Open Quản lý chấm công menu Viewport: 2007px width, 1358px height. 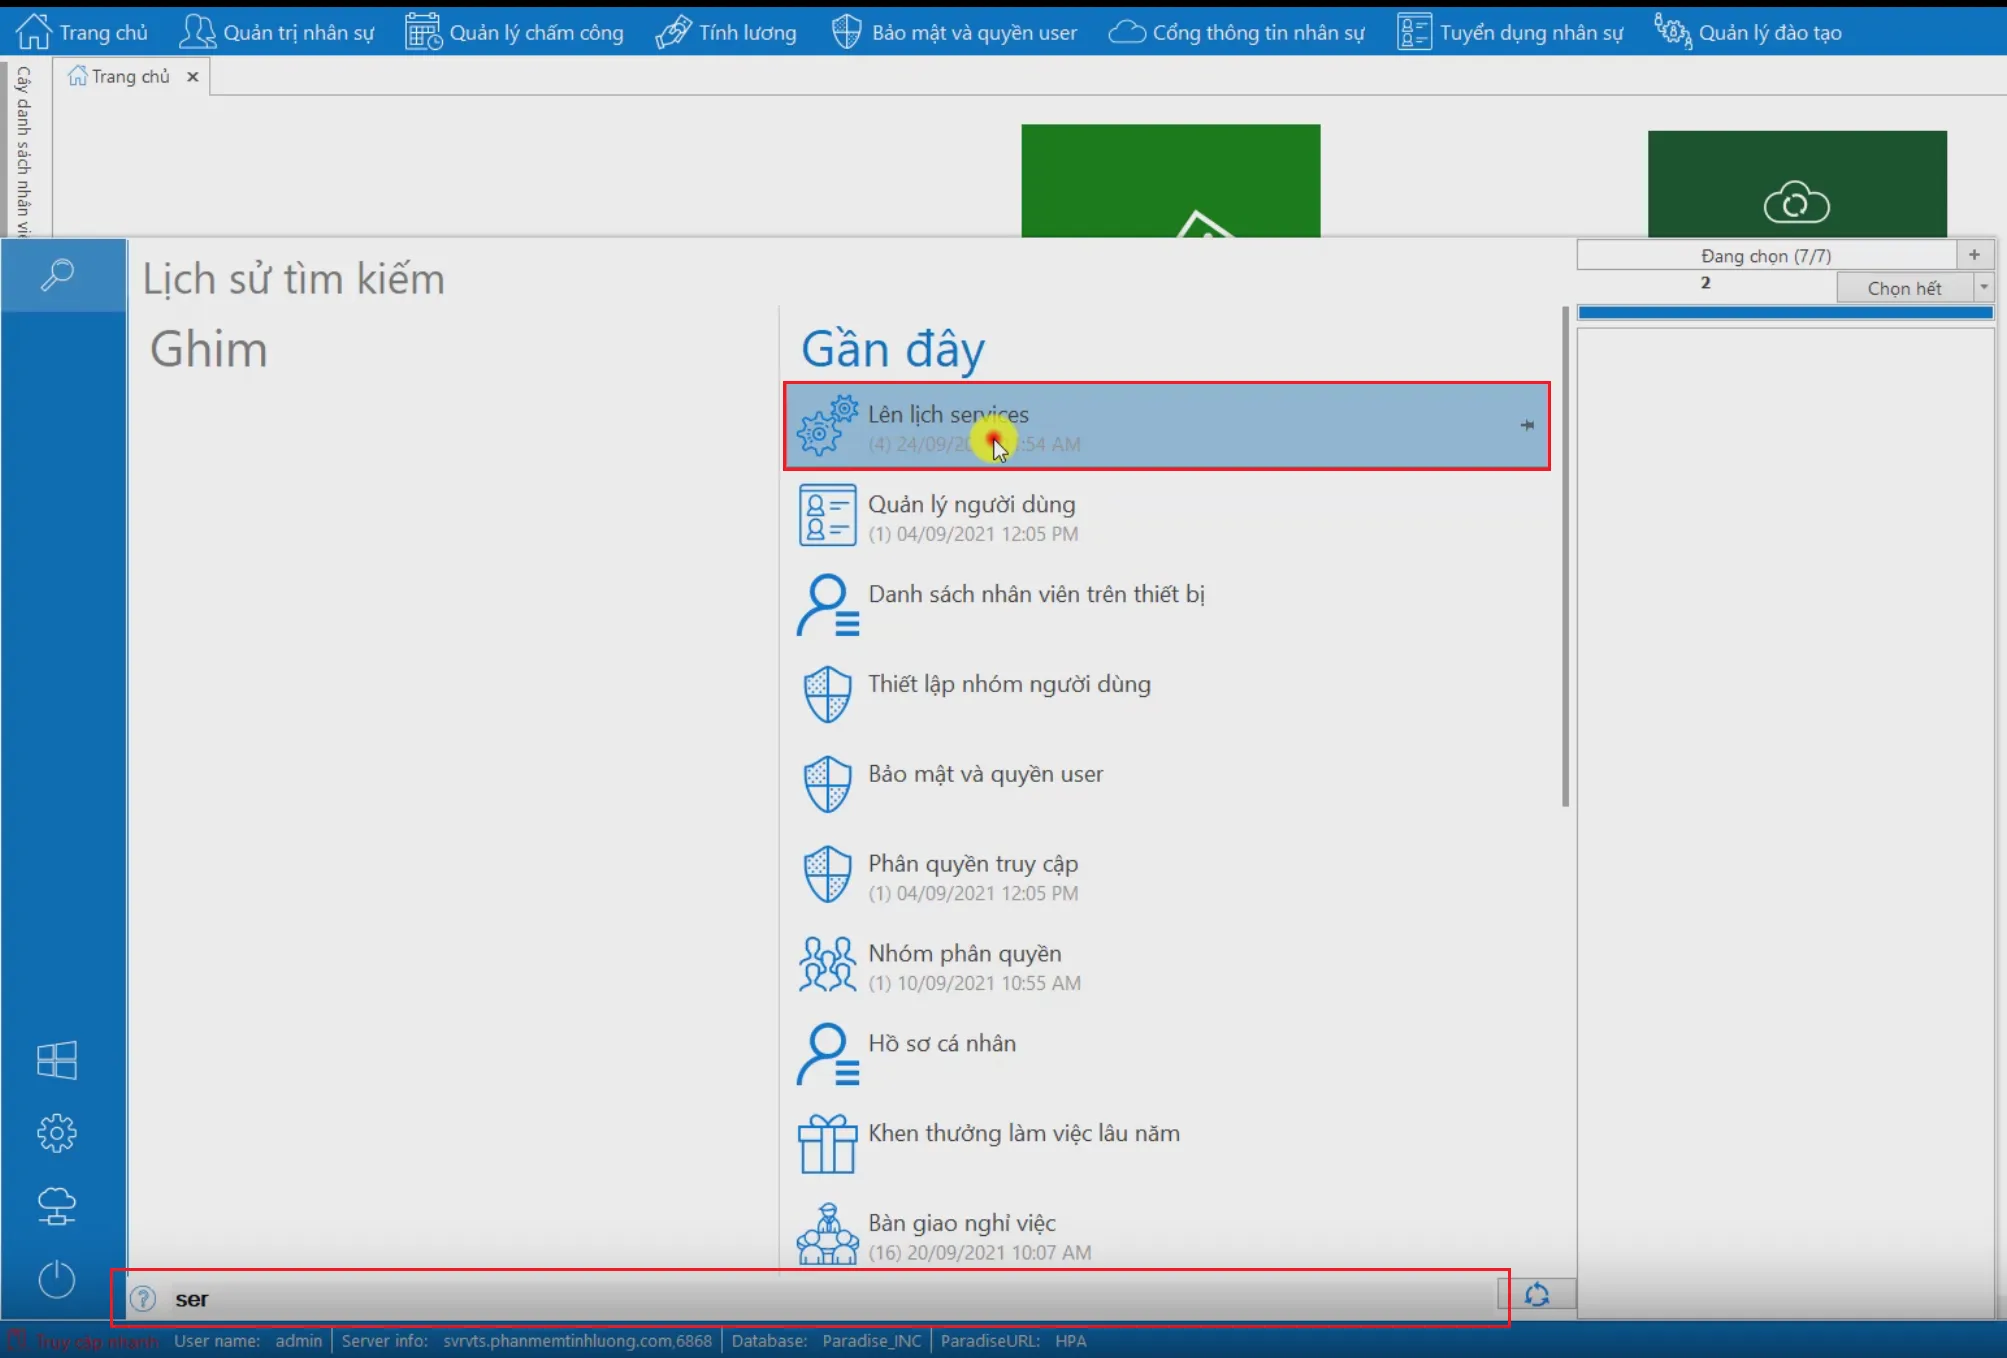point(514,32)
